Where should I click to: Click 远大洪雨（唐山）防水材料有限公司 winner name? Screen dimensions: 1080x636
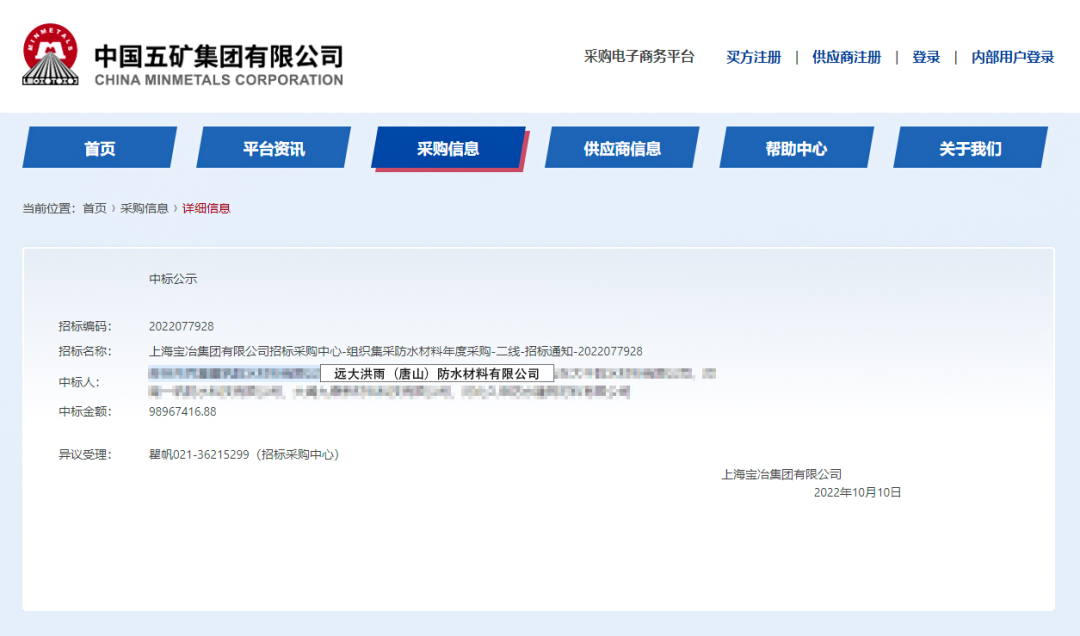437,373
